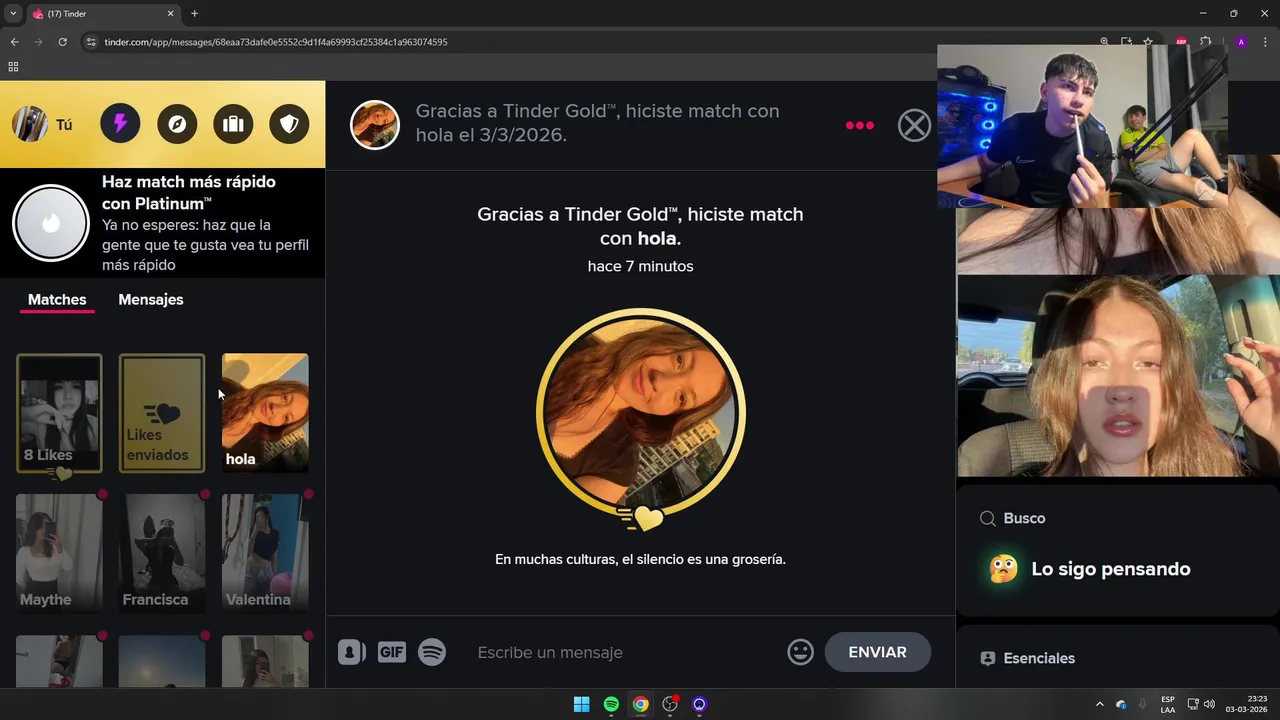1280x720 pixels.
Task: Share a Spotify song icon in chat
Action: click(x=432, y=652)
